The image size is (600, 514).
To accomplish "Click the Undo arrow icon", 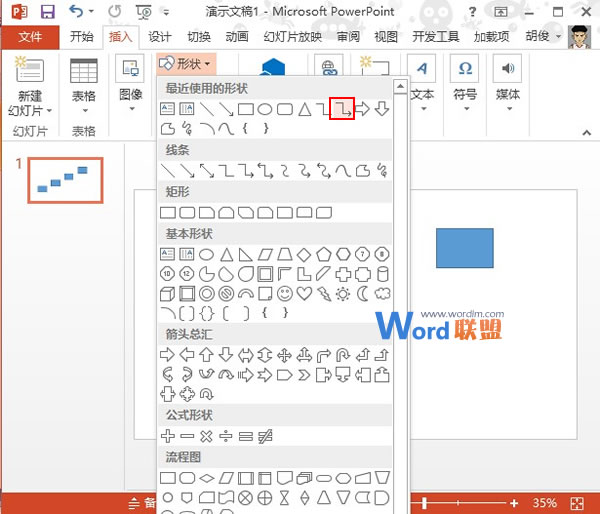I will pos(76,11).
